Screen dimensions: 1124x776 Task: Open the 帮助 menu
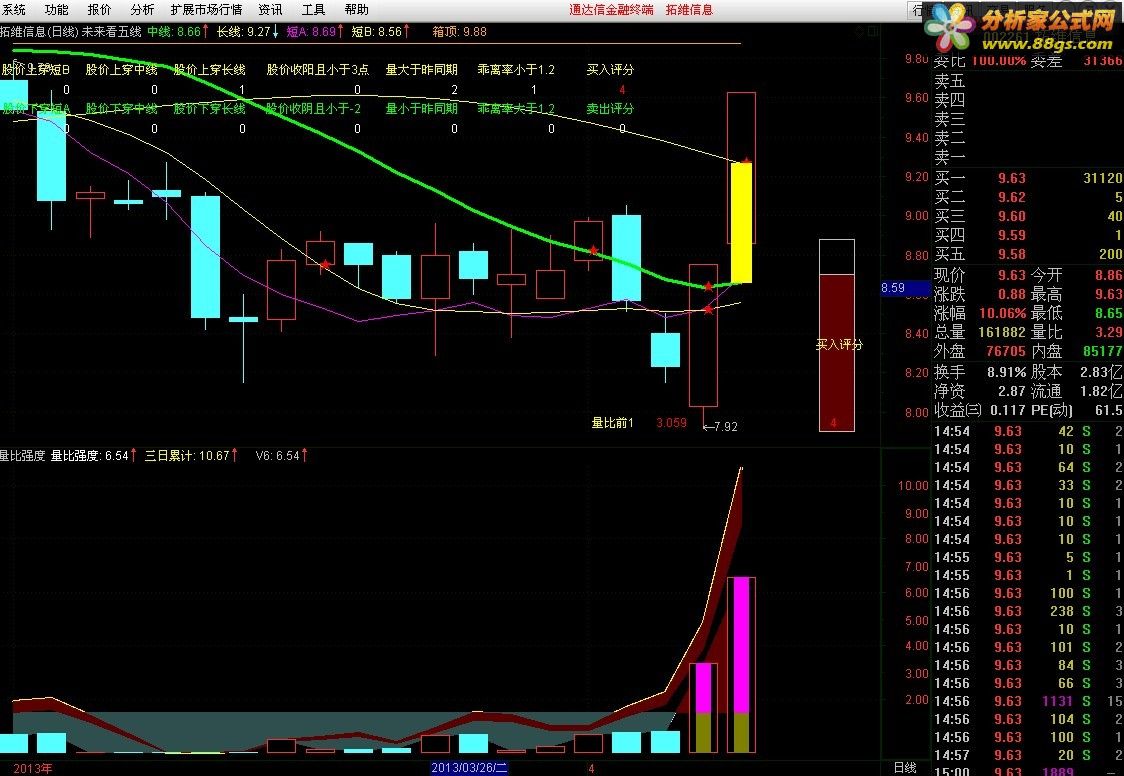[356, 9]
